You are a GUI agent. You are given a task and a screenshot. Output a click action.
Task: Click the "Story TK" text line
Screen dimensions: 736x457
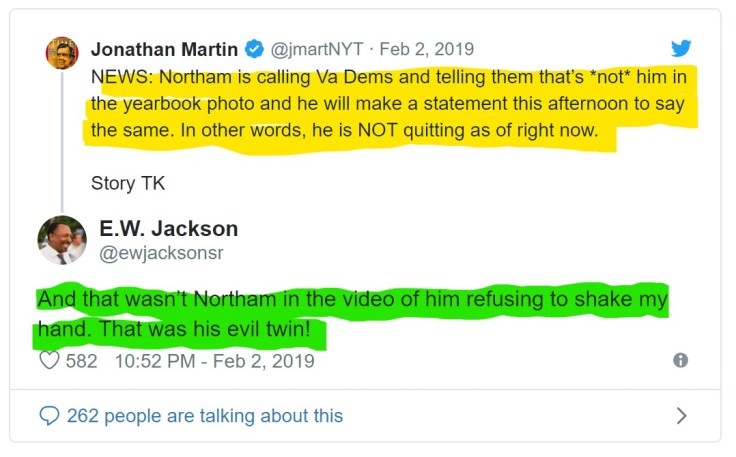(128, 183)
